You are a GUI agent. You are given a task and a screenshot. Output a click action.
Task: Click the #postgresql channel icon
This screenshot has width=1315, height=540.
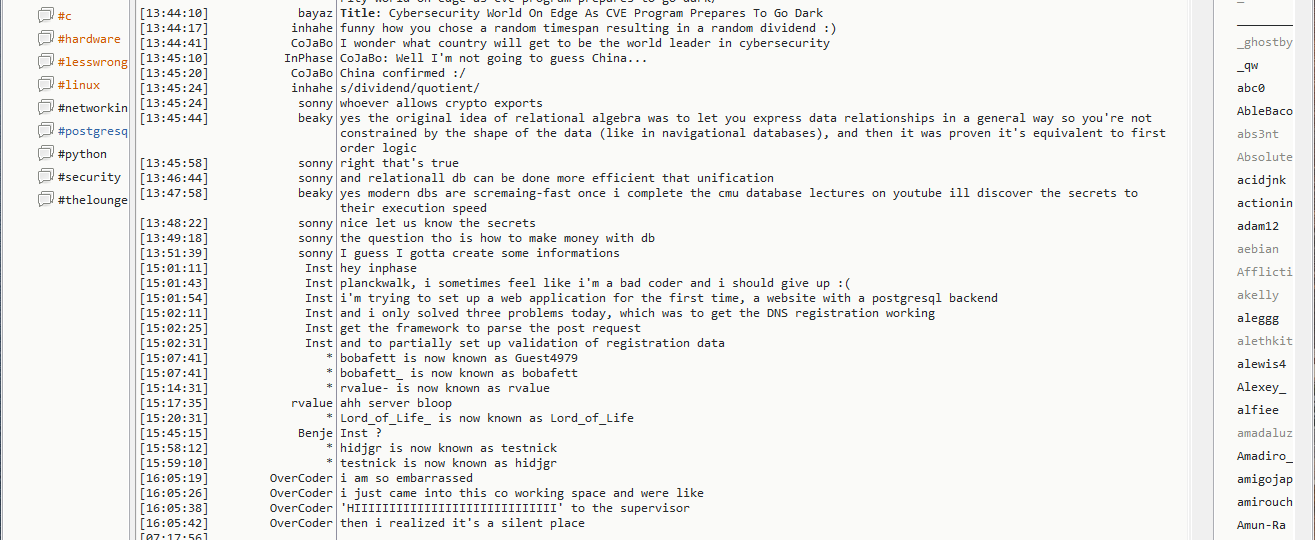click(x=45, y=131)
